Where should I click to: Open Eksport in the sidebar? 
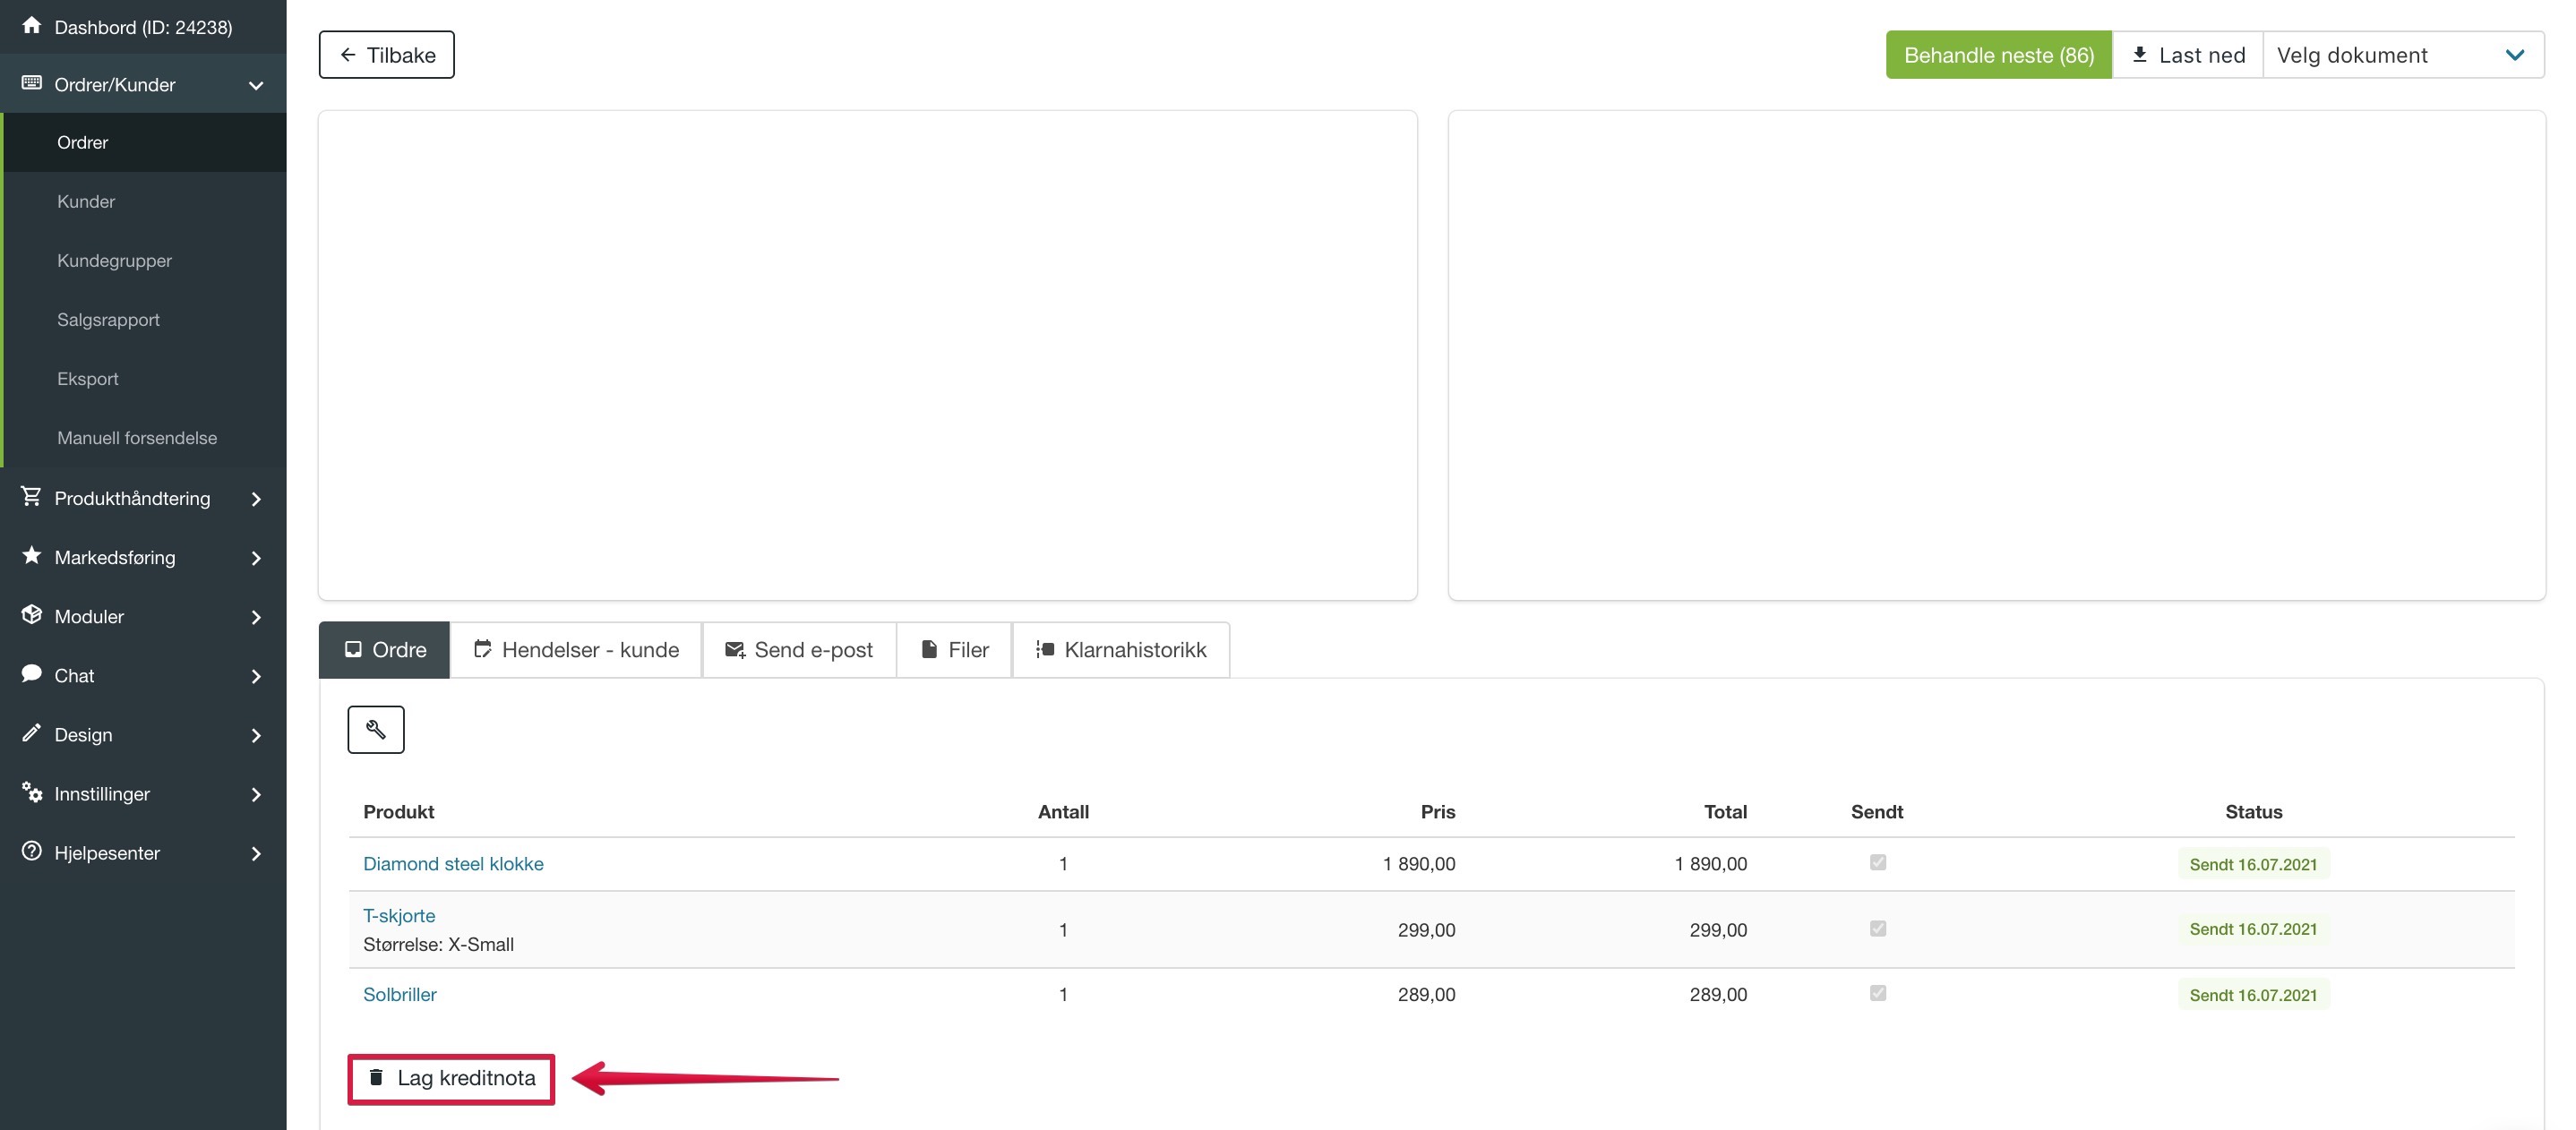click(143, 378)
